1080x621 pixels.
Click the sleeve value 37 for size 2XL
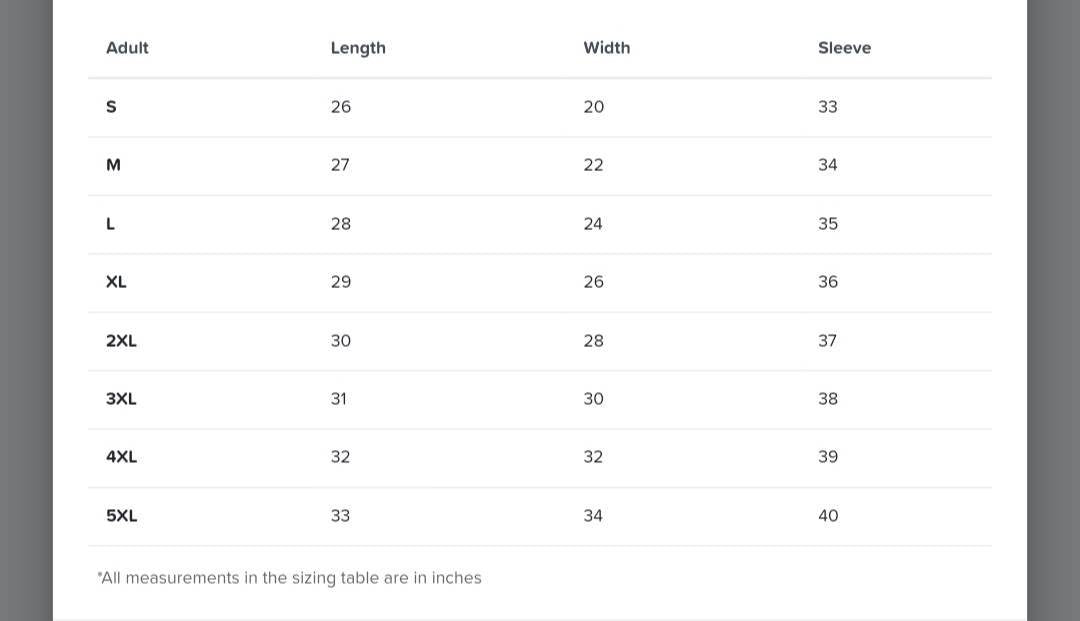pyautogui.click(x=827, y=341)
